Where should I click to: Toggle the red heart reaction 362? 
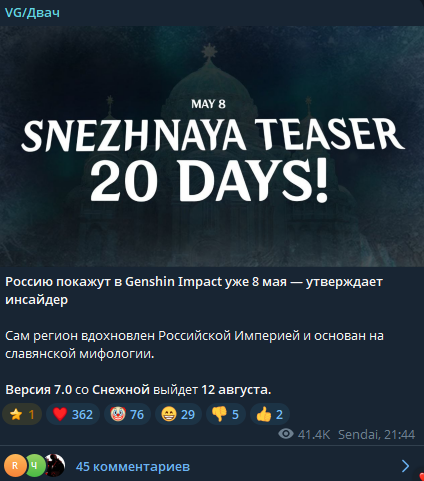click(x=73, y=414)
